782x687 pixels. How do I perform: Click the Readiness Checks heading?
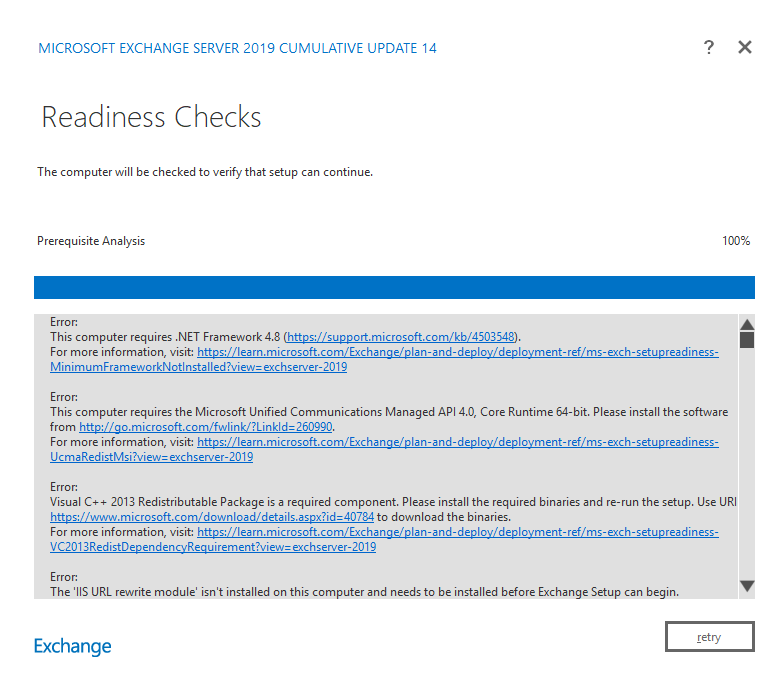point(151,117)
